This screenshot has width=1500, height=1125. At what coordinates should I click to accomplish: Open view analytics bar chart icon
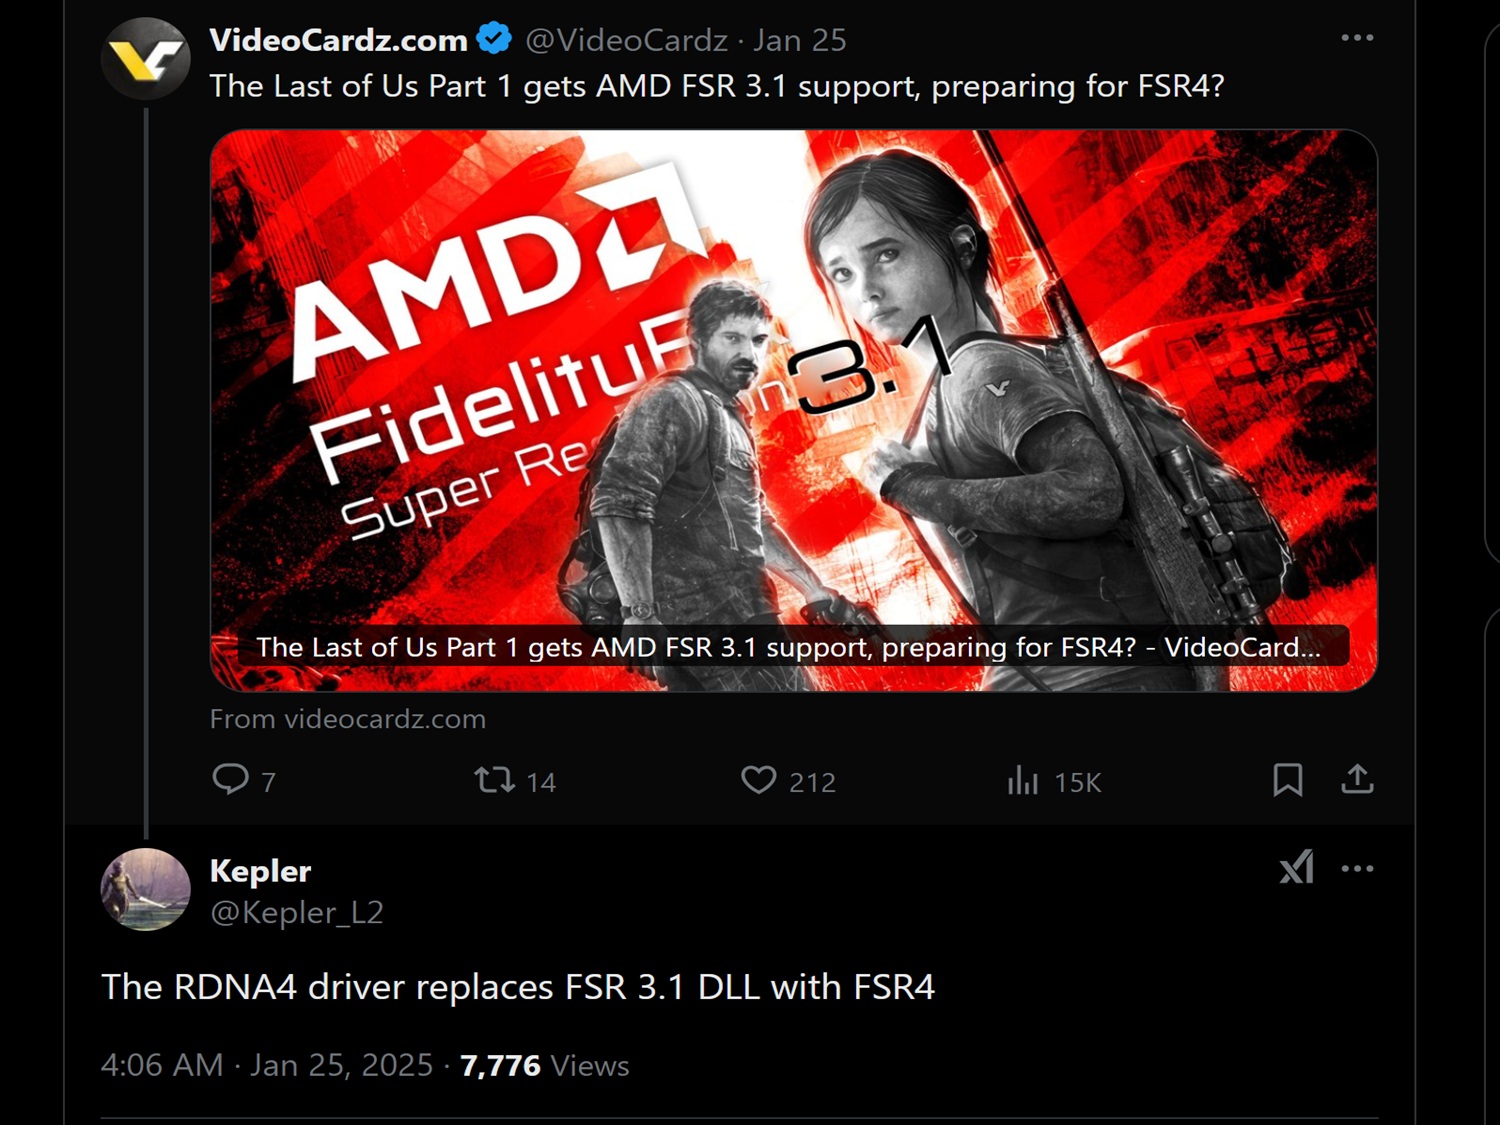point(1022,779)
